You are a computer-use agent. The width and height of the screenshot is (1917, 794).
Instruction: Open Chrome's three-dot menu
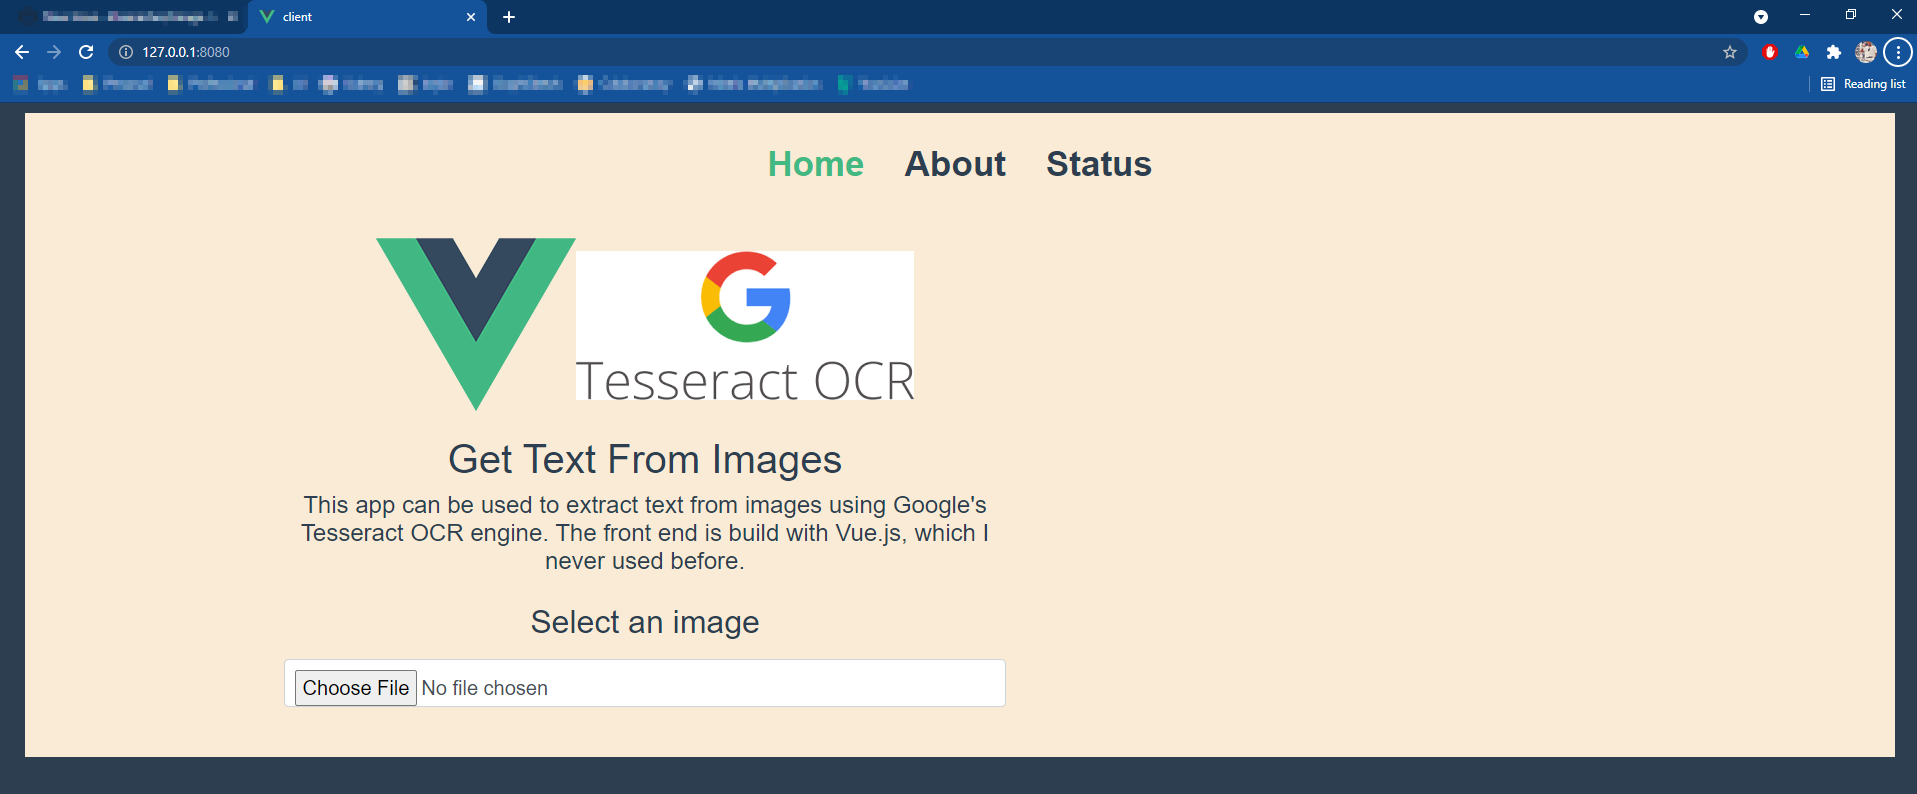[x=1897, y=52]
